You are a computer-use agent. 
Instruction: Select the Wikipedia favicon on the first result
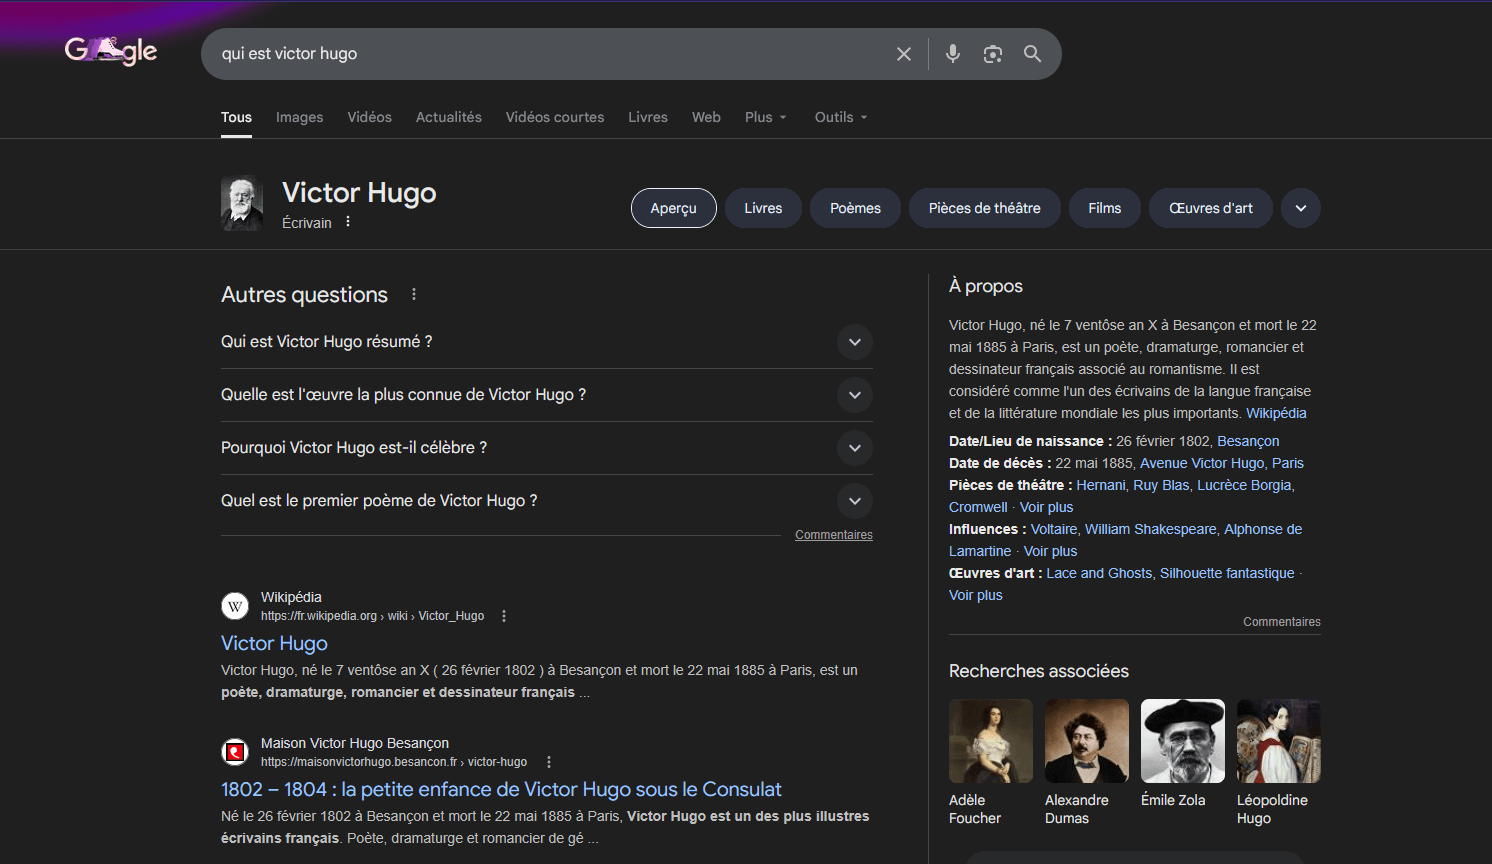[235, 606]
